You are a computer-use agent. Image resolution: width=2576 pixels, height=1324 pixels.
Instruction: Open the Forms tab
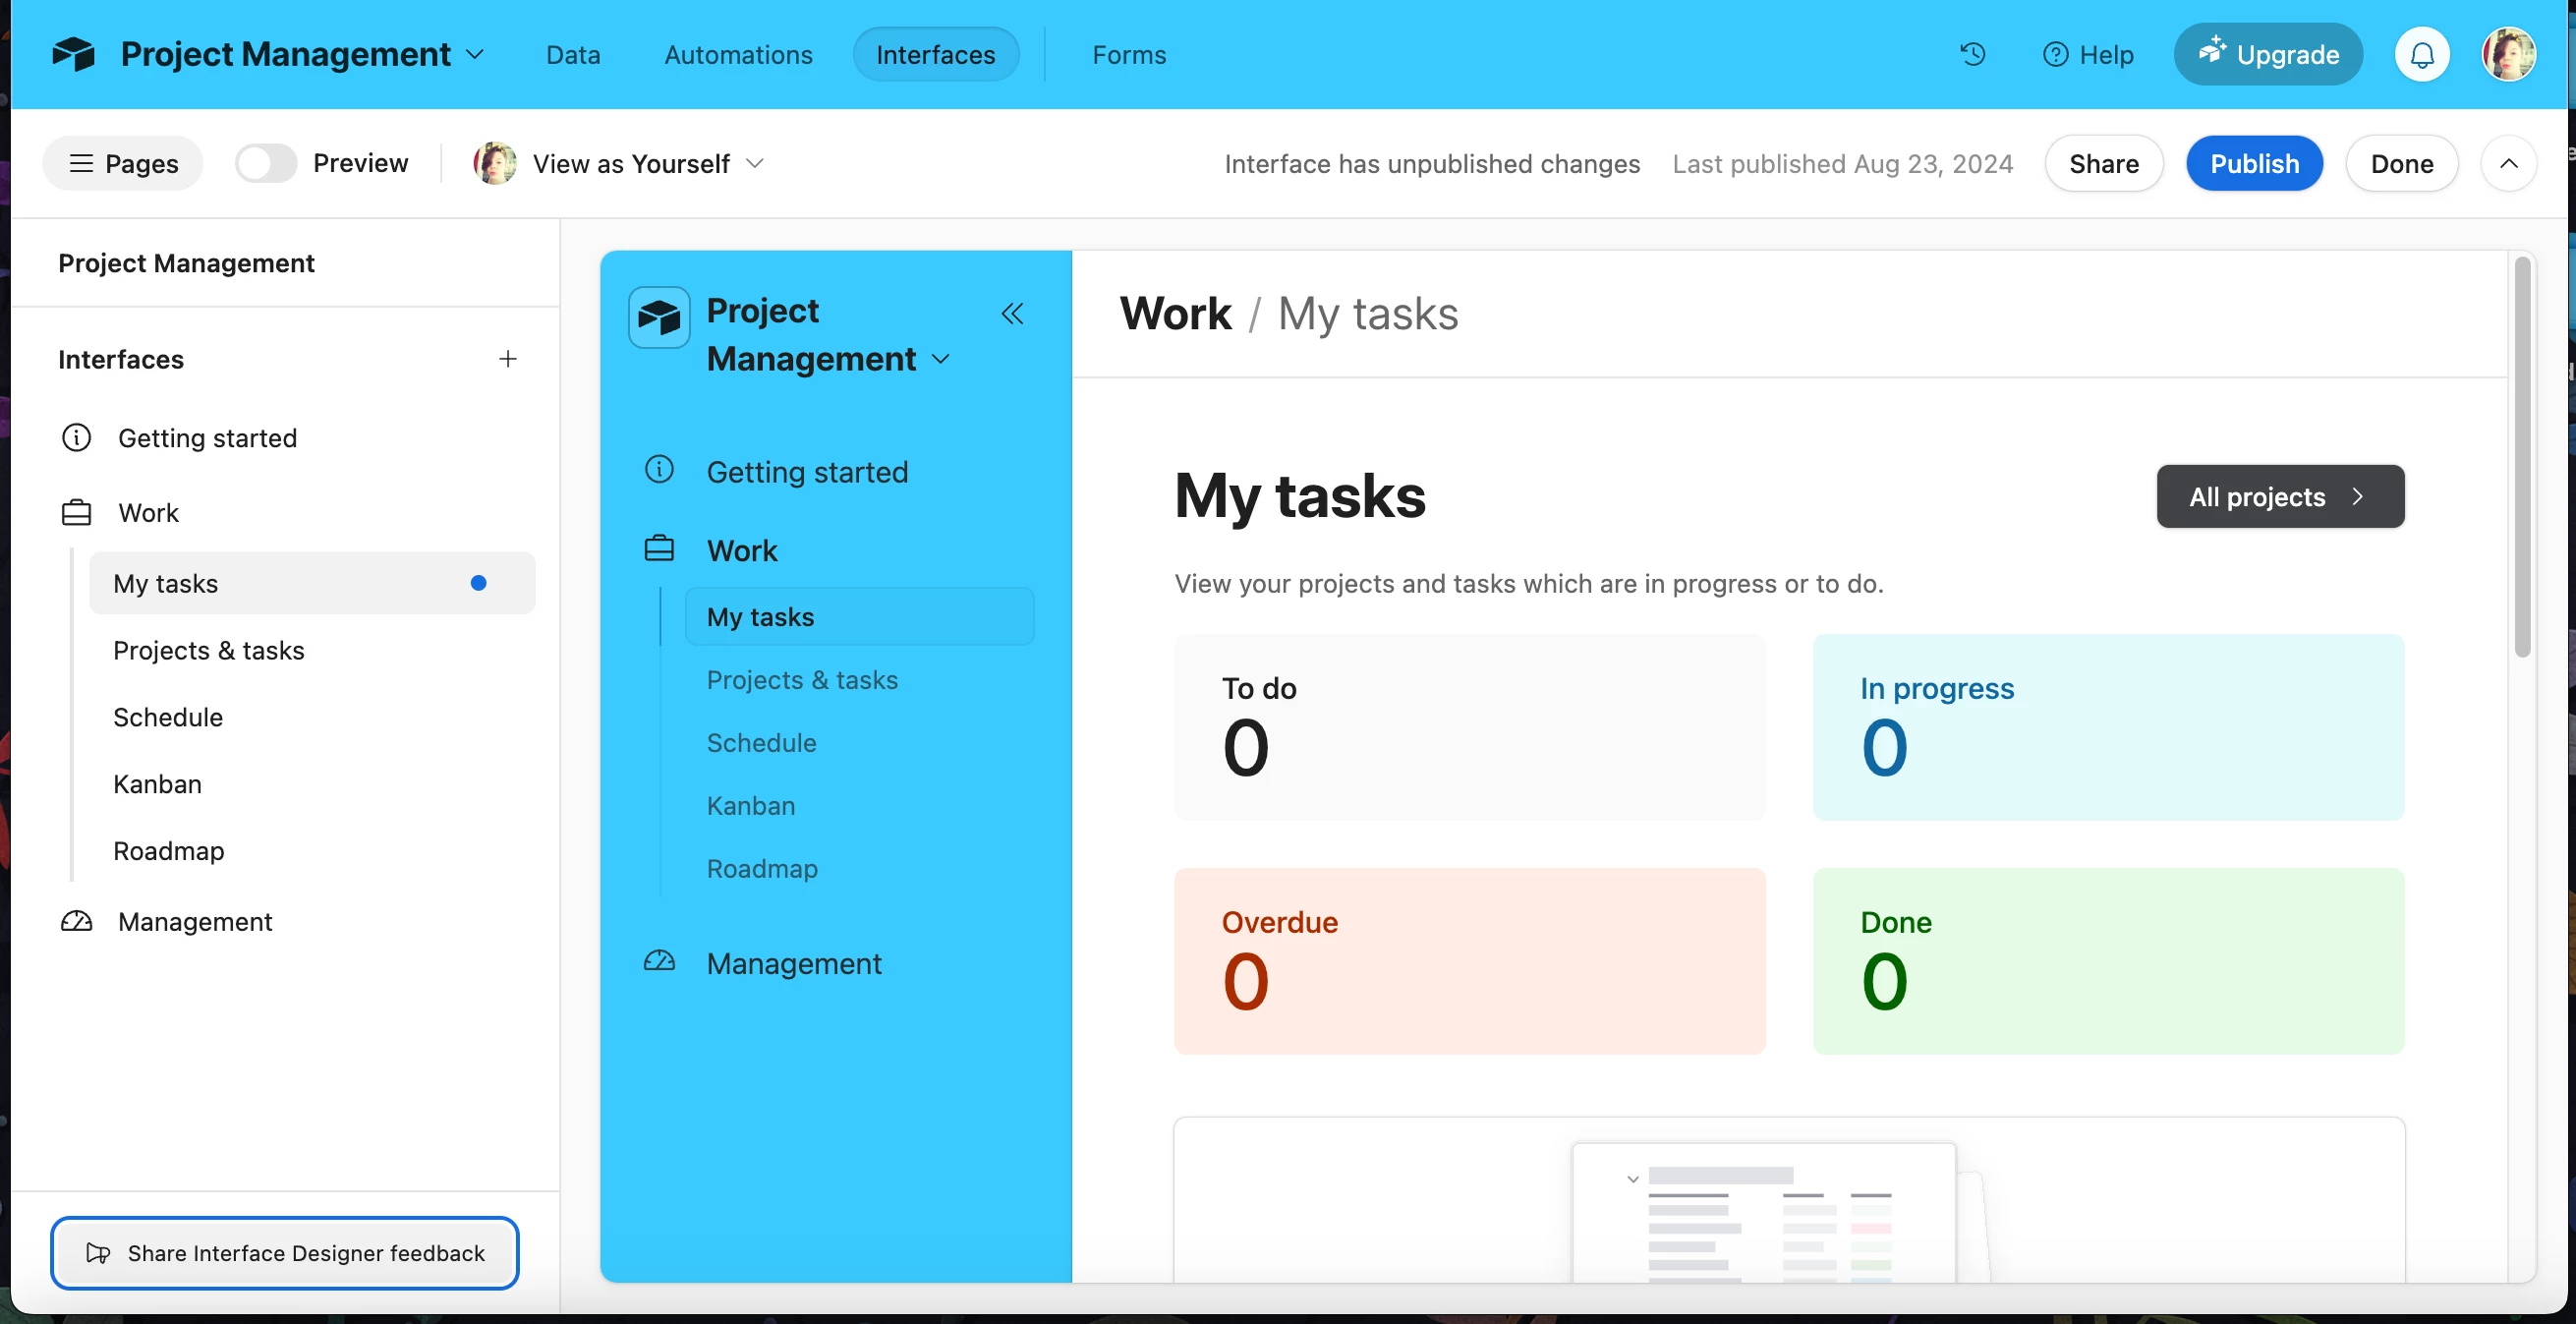1129,54
